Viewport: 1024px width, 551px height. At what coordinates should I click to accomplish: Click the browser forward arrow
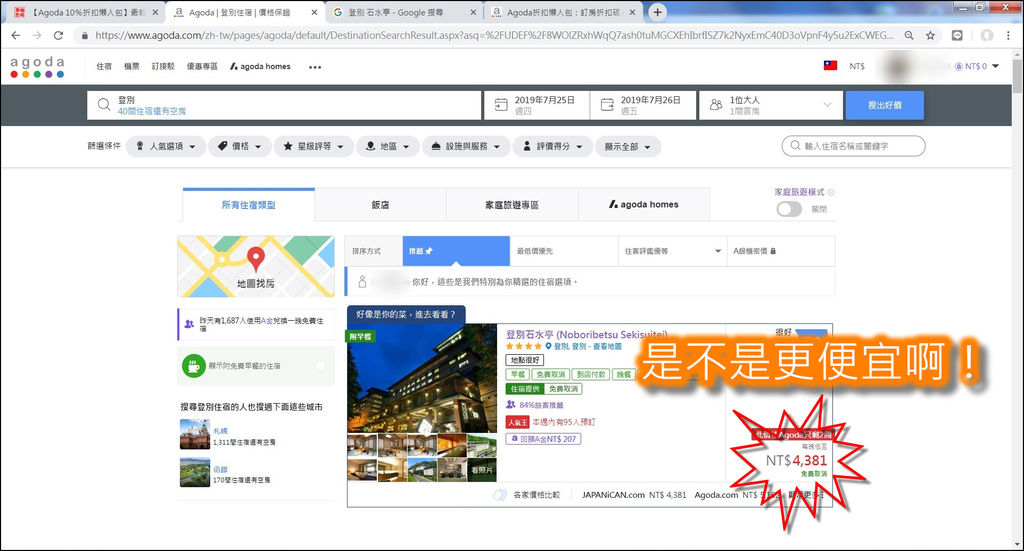point(37,35)
